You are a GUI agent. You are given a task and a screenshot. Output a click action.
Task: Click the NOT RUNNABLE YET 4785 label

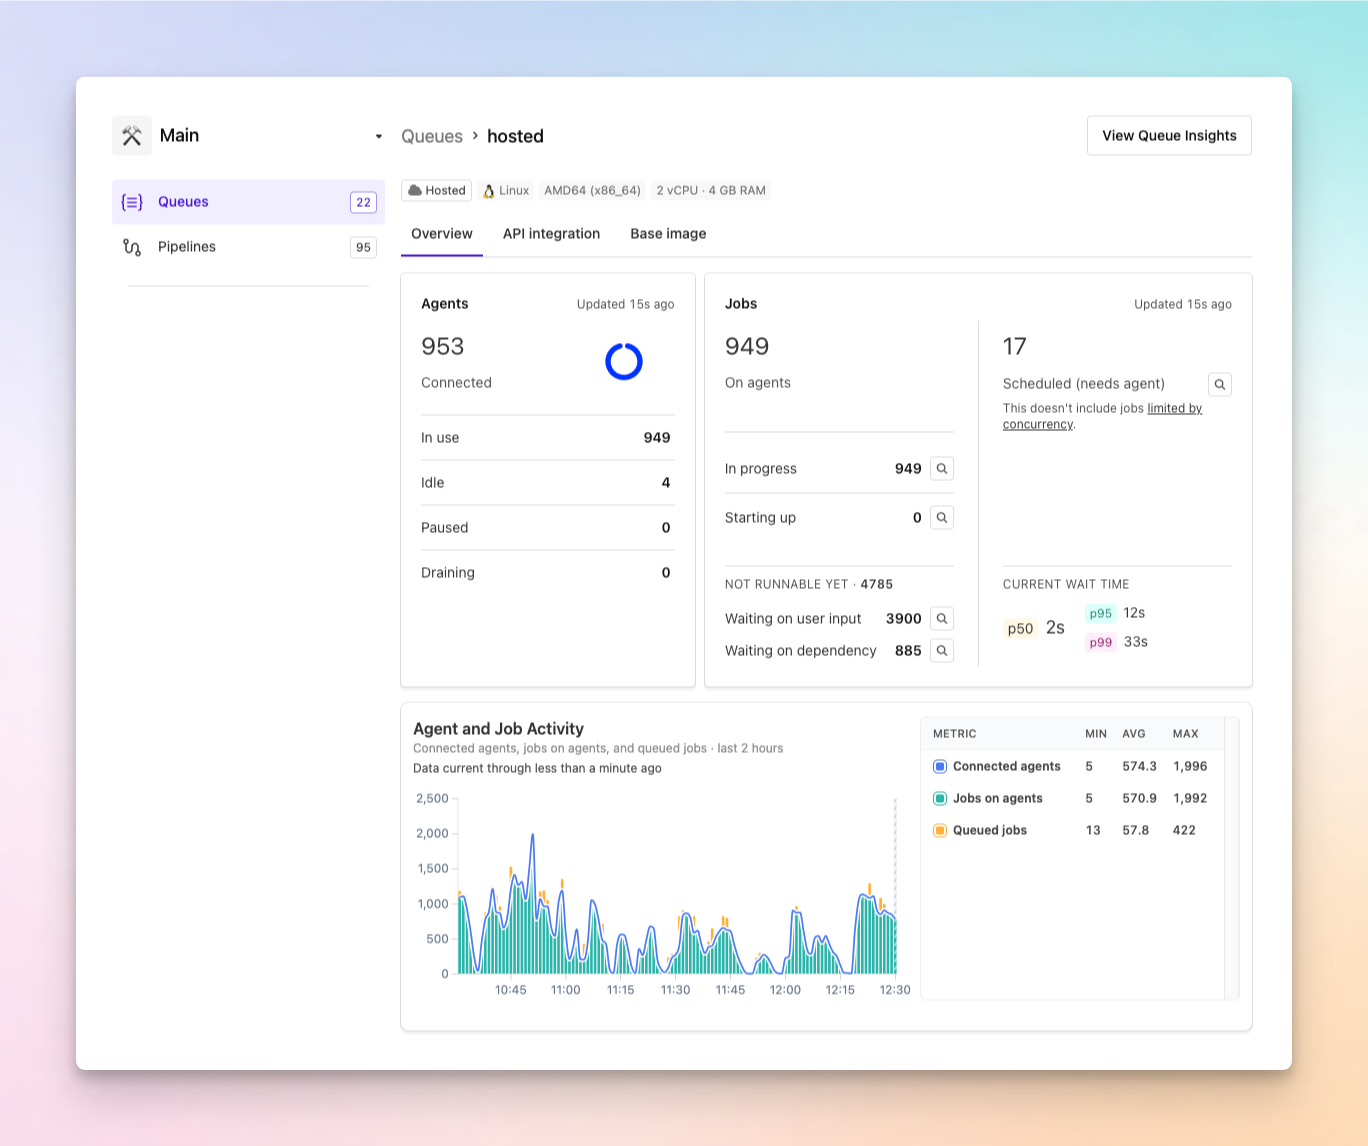[809, 584]
